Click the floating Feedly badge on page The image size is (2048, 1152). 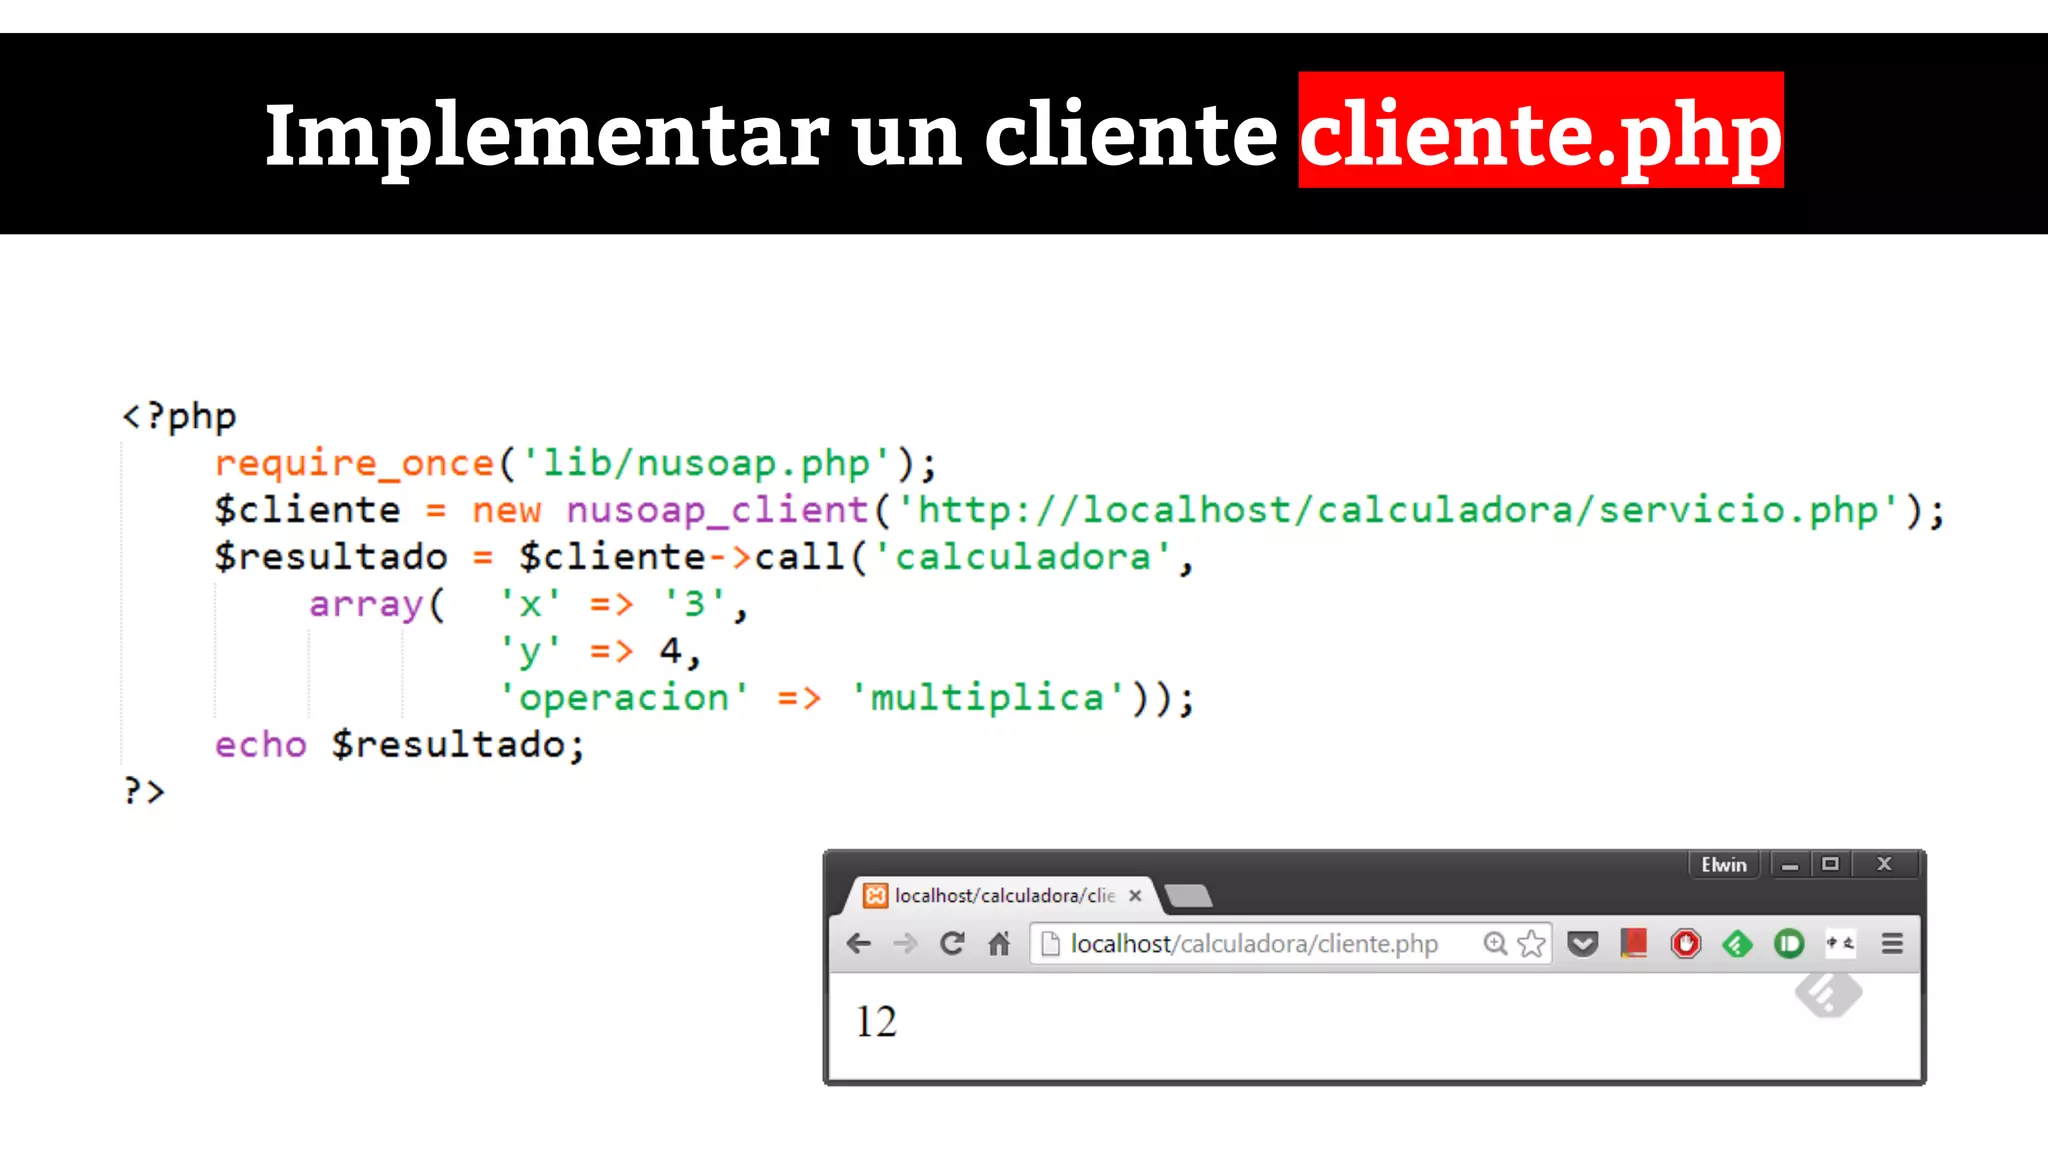point(1828,993)
